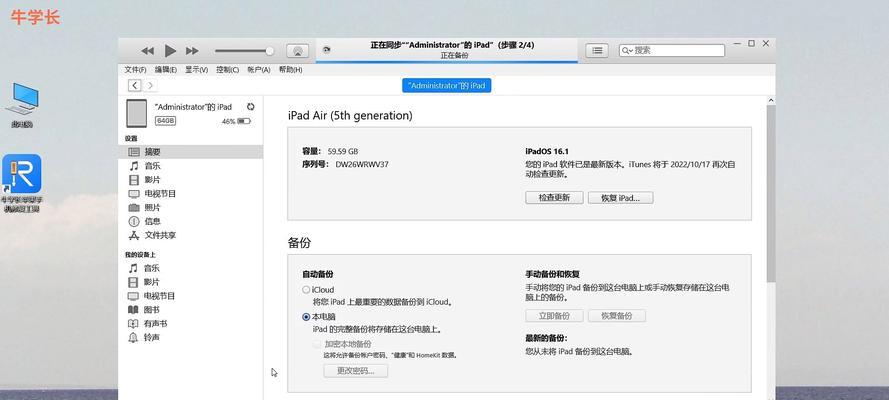Select the iCloud backup radio button
This screenshot has height=400, width=889.
[306, 290]
